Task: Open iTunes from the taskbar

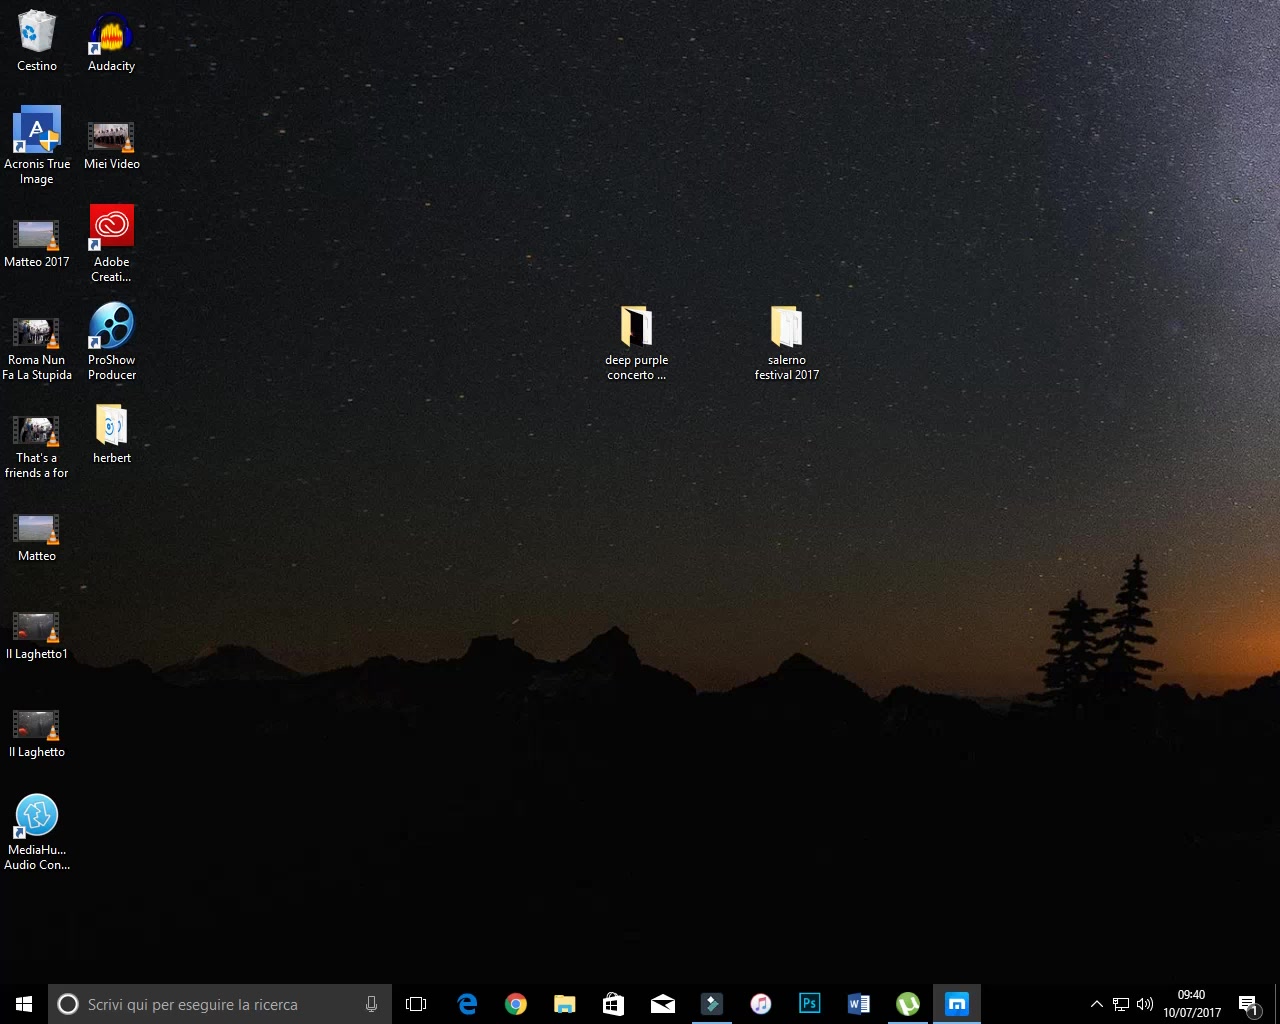Action: point(761,1004)
